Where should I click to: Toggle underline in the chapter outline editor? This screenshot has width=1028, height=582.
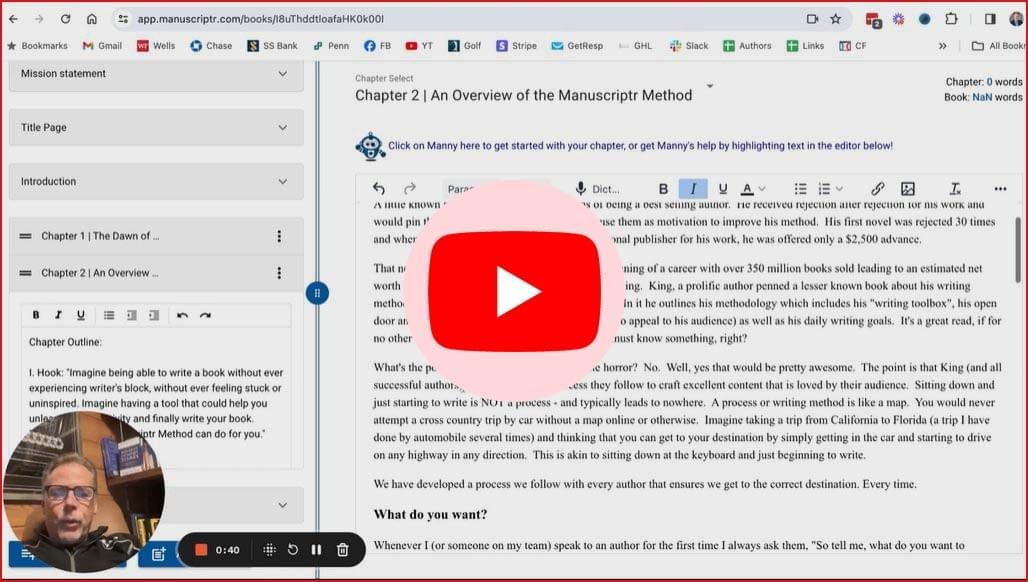(x=81, y=315)
